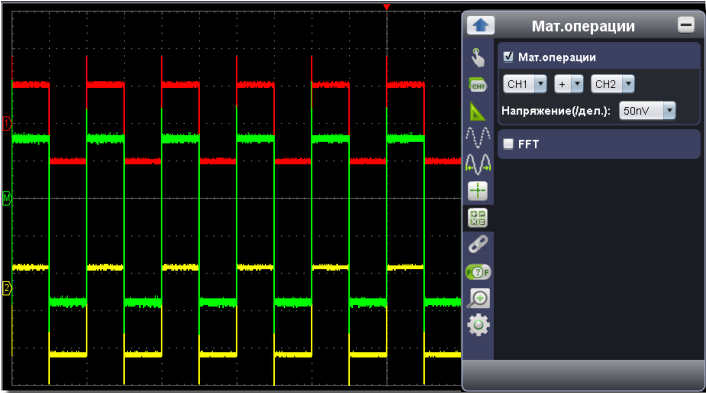
Task: Click the red channel 1 level marker
Action: (6, 123)
